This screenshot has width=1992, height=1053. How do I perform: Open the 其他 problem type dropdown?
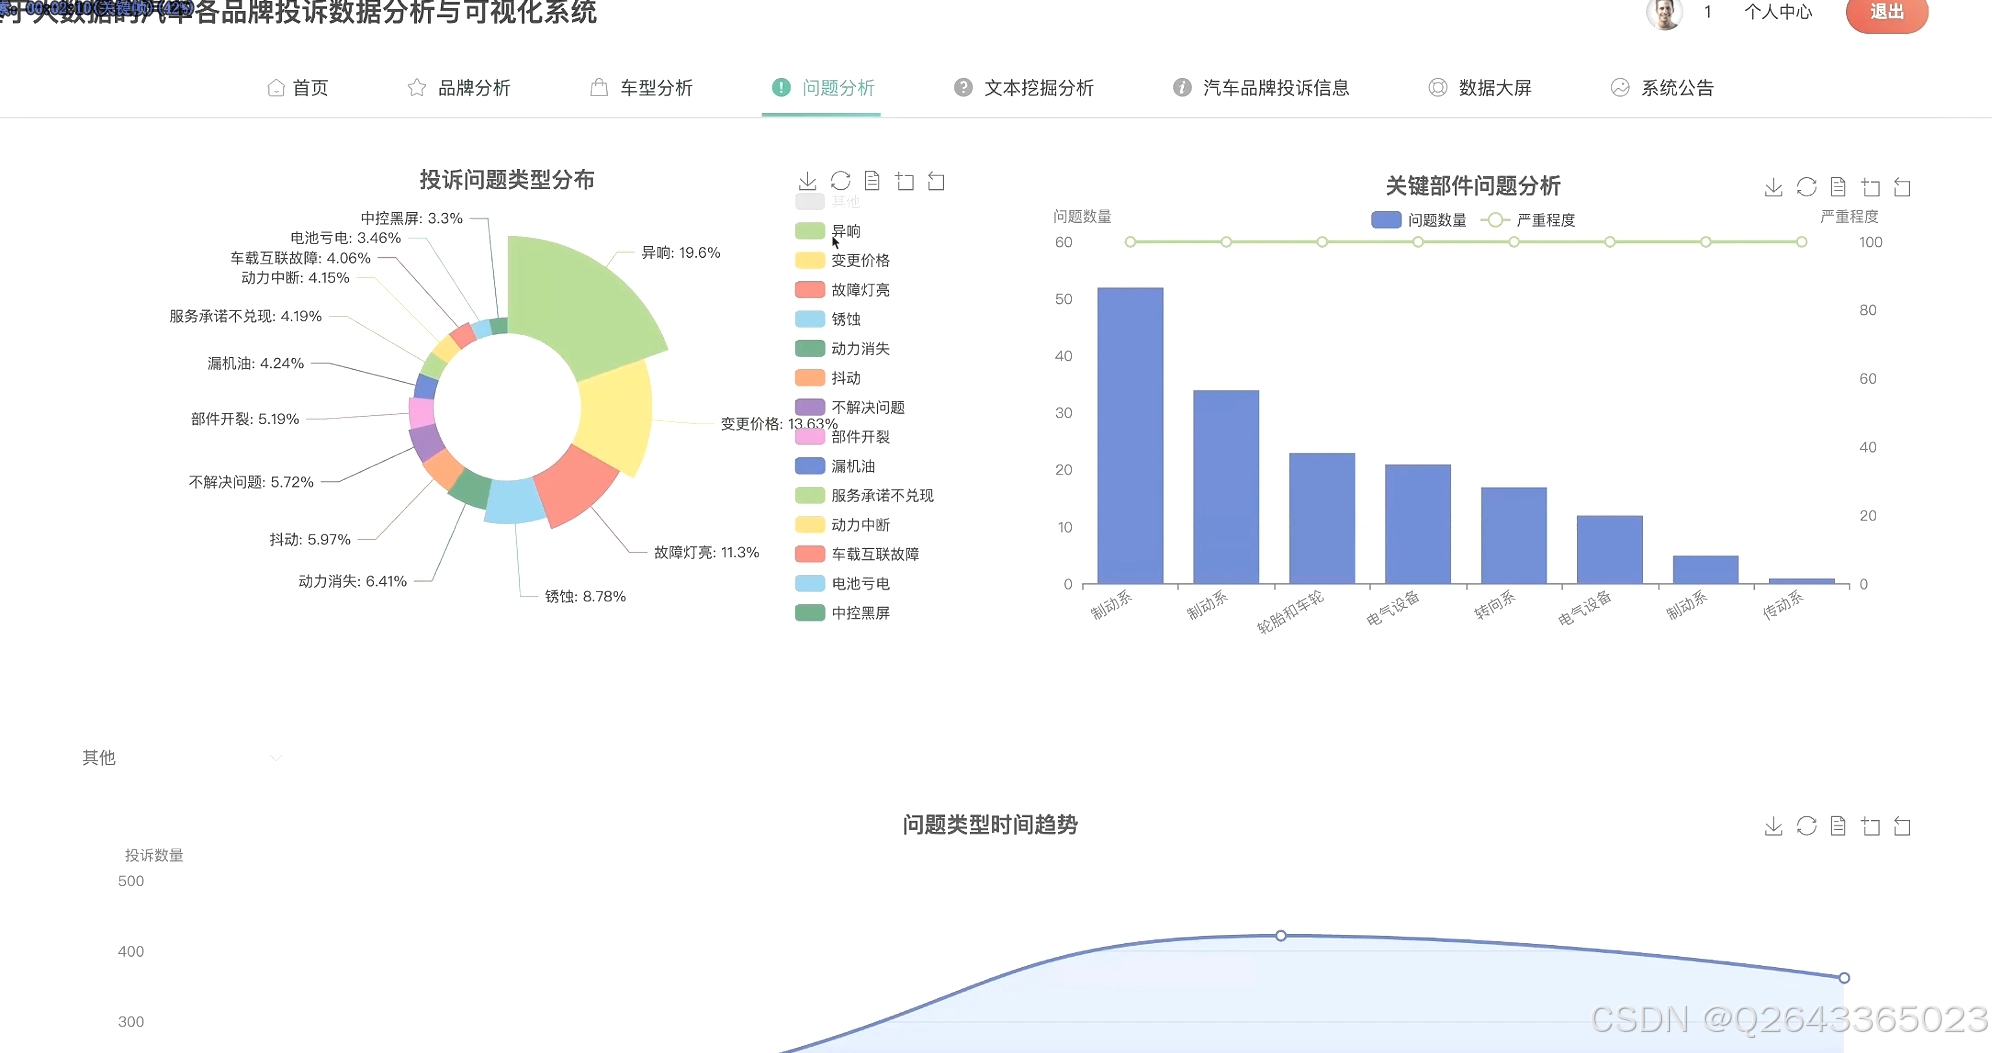[182, 758]
